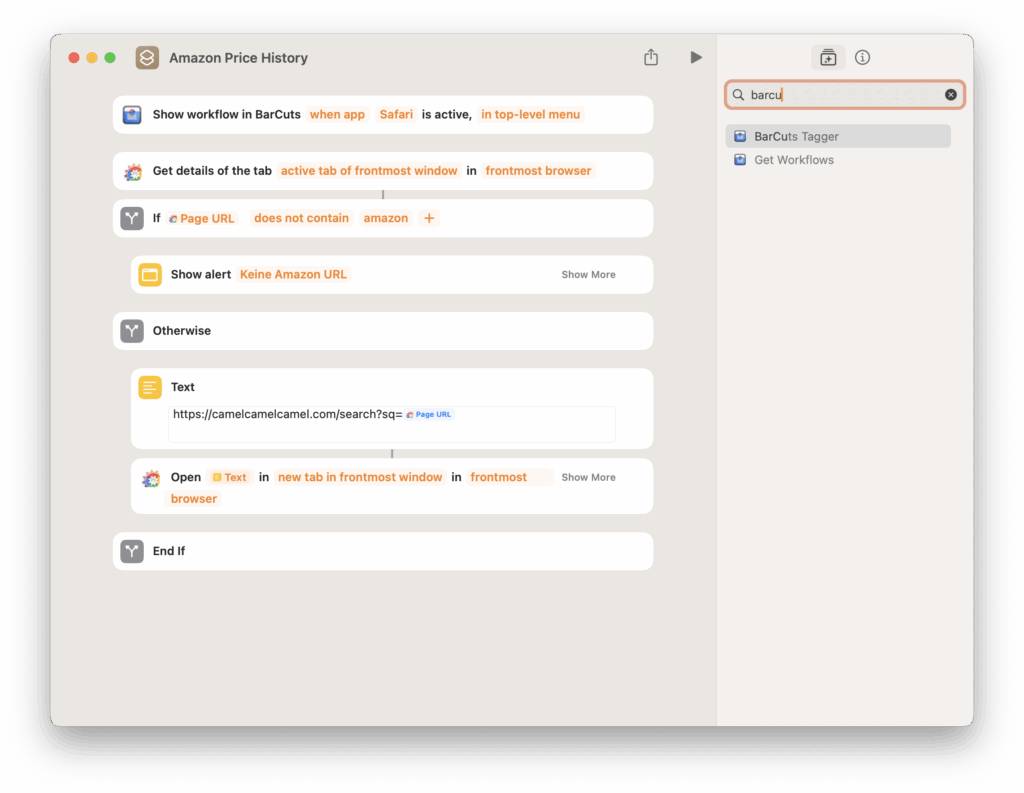
Task: Close window with red button
Action: 74,57
